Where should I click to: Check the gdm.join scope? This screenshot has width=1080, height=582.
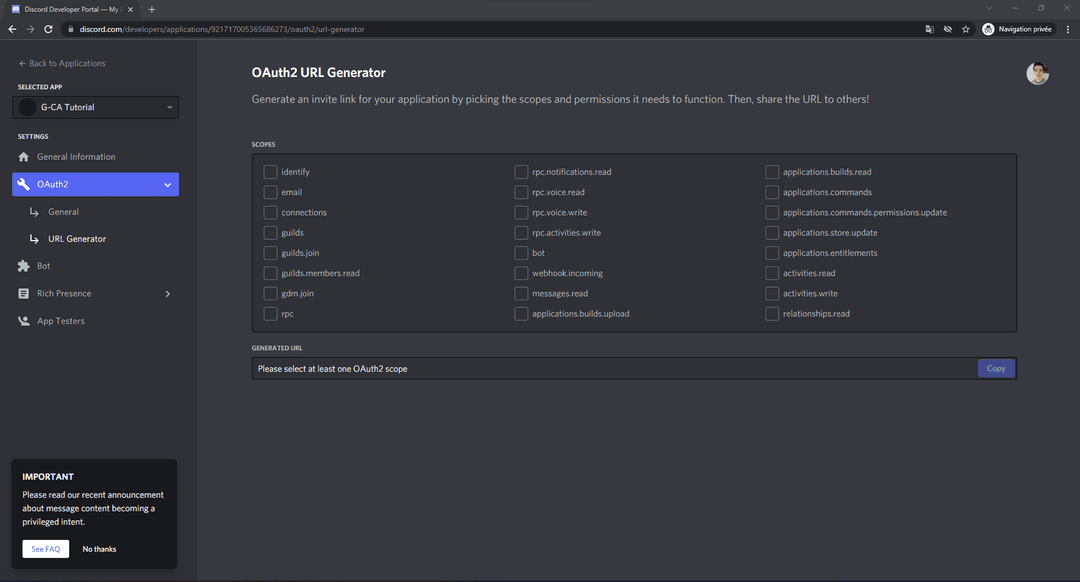270,293
